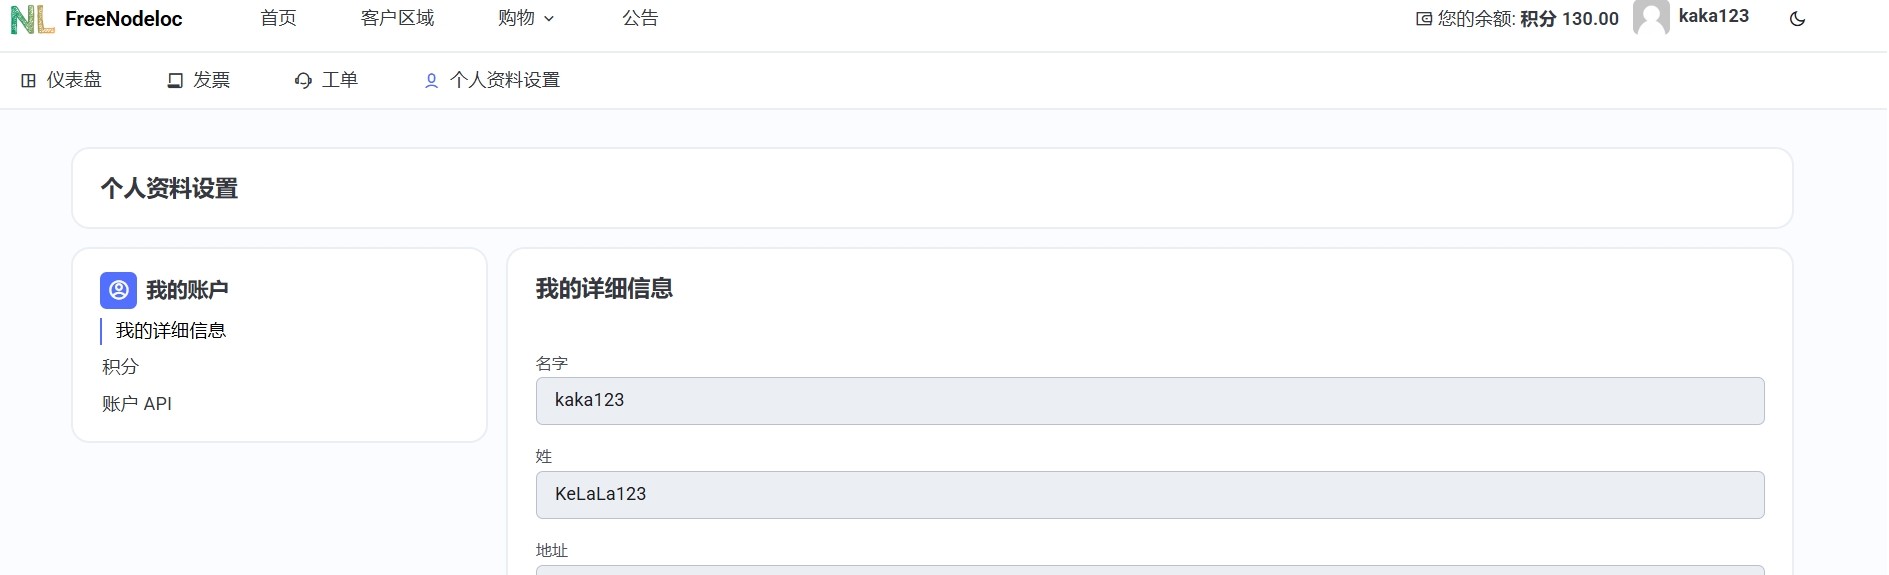Click the FreeNodeloc NL logo icon
Screen dimensions: 1889x575
(32, 18)
